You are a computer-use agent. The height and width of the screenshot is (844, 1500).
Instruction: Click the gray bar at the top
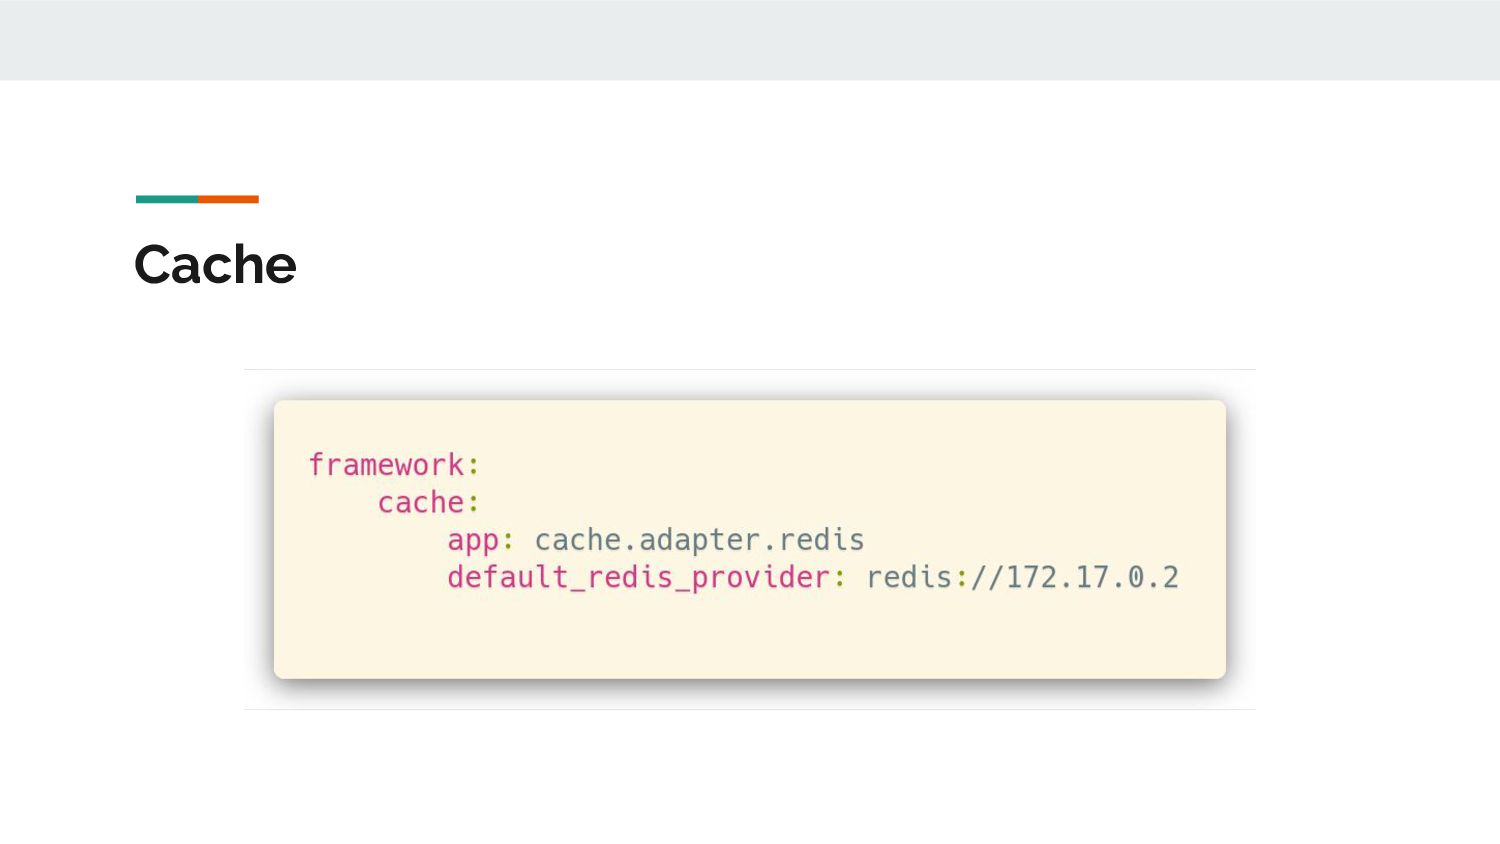pyautogui.click(x=750, y=40)
